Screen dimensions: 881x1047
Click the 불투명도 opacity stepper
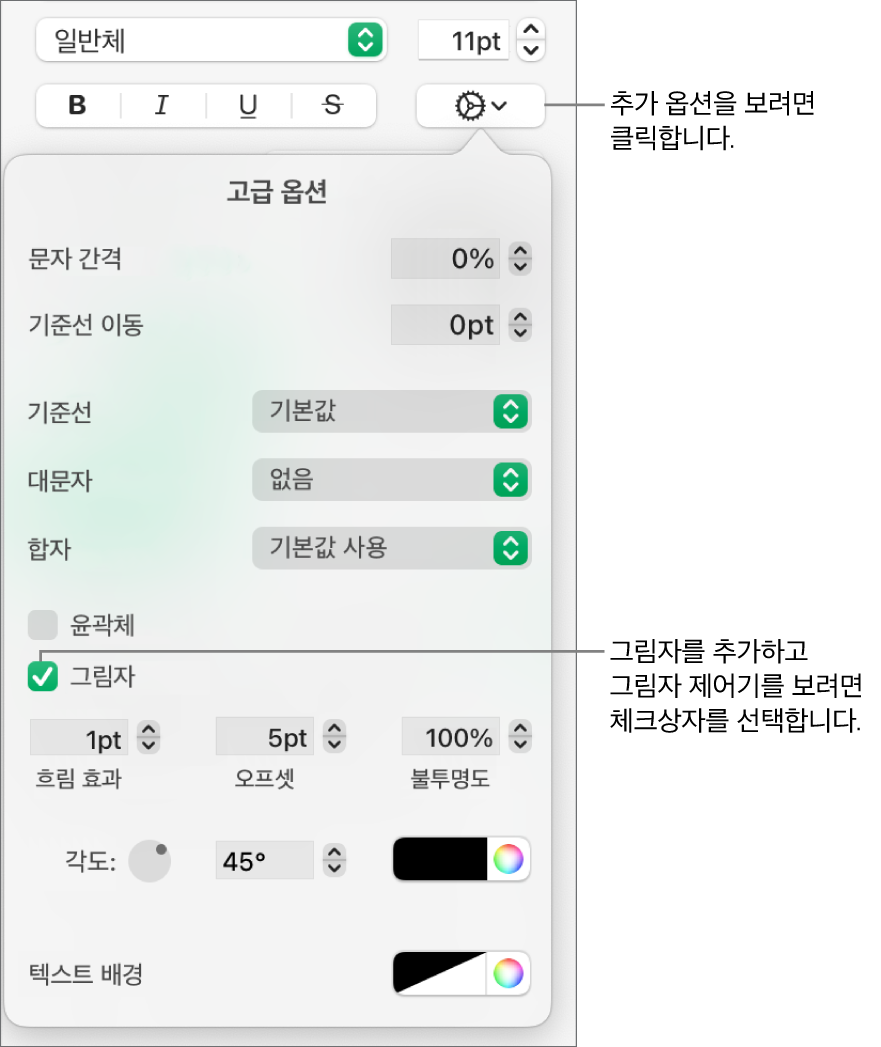pos(520,739)
